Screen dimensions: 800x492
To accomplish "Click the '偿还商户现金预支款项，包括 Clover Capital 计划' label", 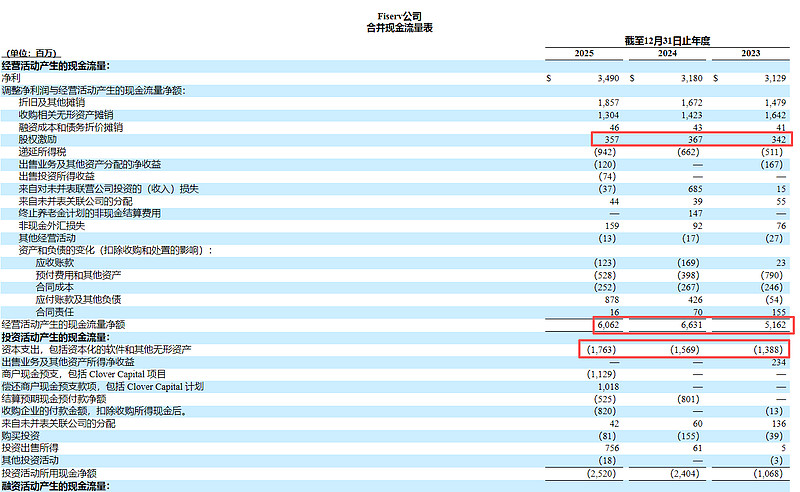I will click(x=103, y=387).
